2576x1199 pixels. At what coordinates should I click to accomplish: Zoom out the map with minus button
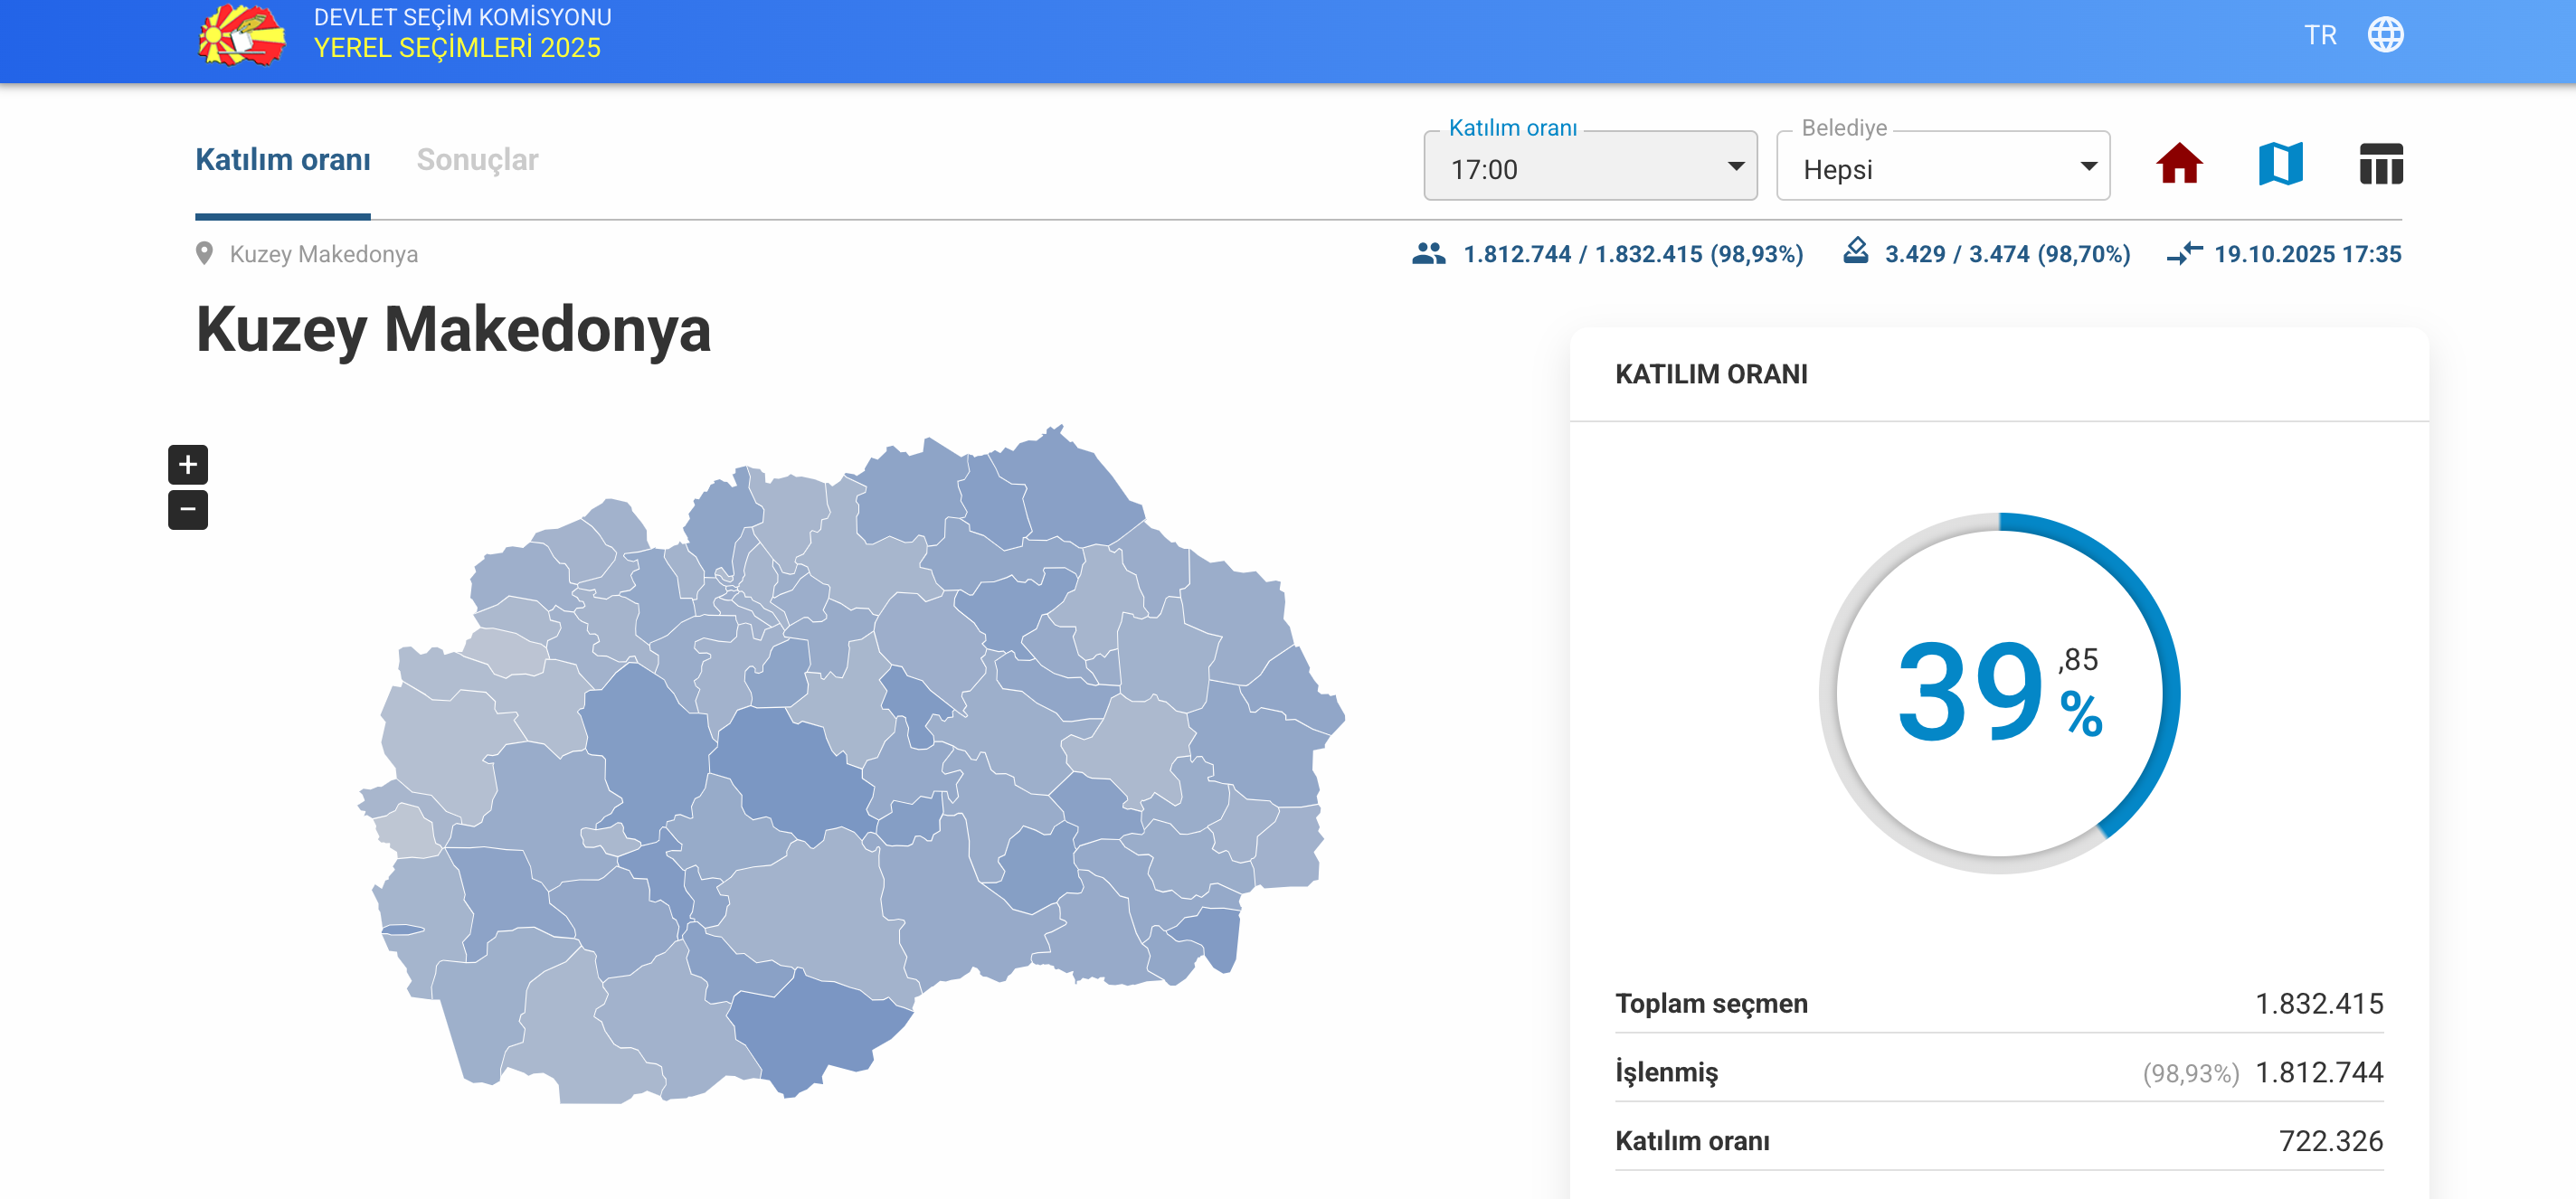click(x=188, y=510)
